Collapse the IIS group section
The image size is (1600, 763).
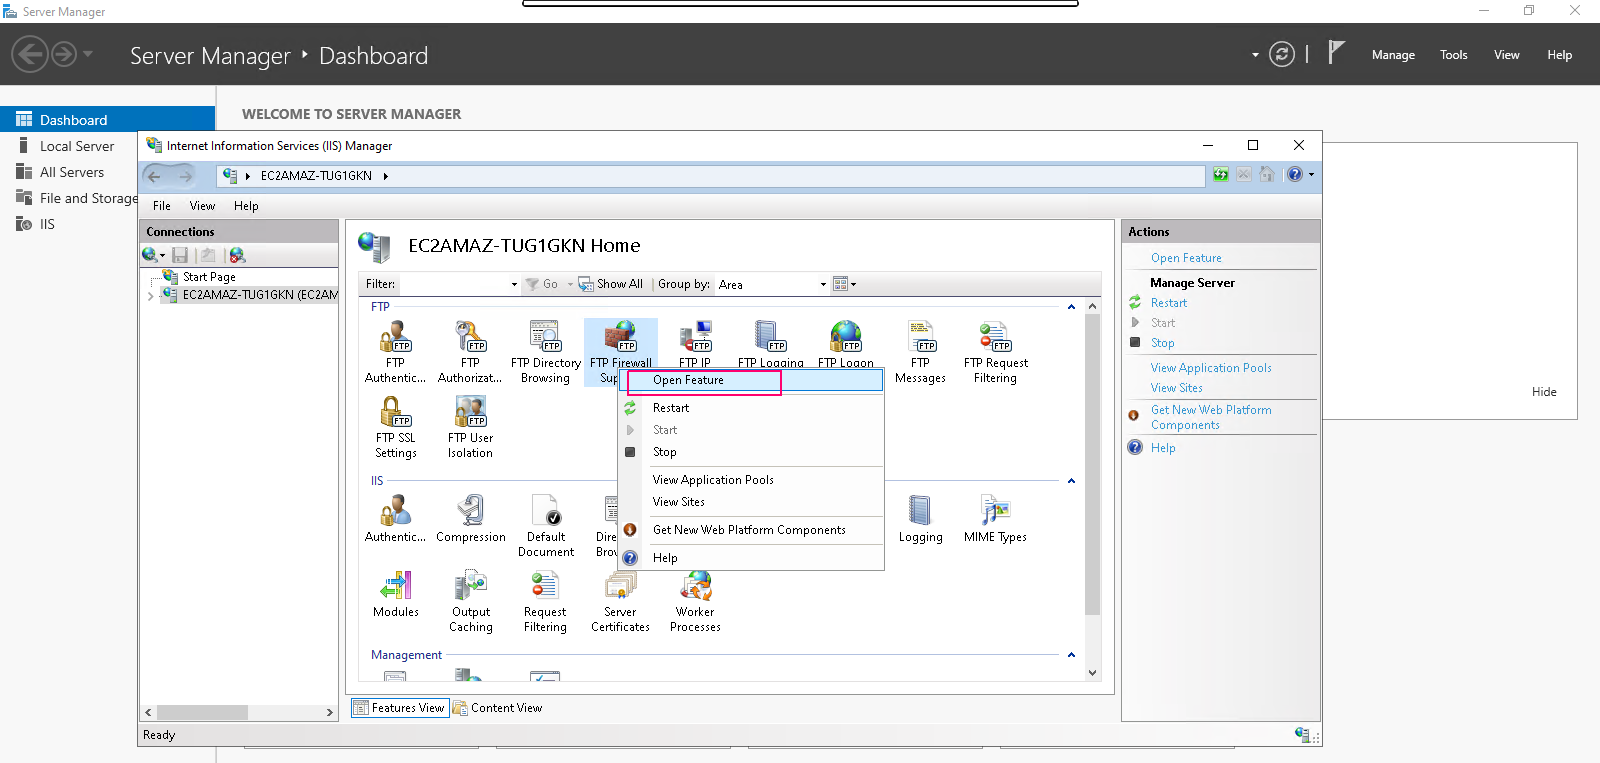[1071, 481]
